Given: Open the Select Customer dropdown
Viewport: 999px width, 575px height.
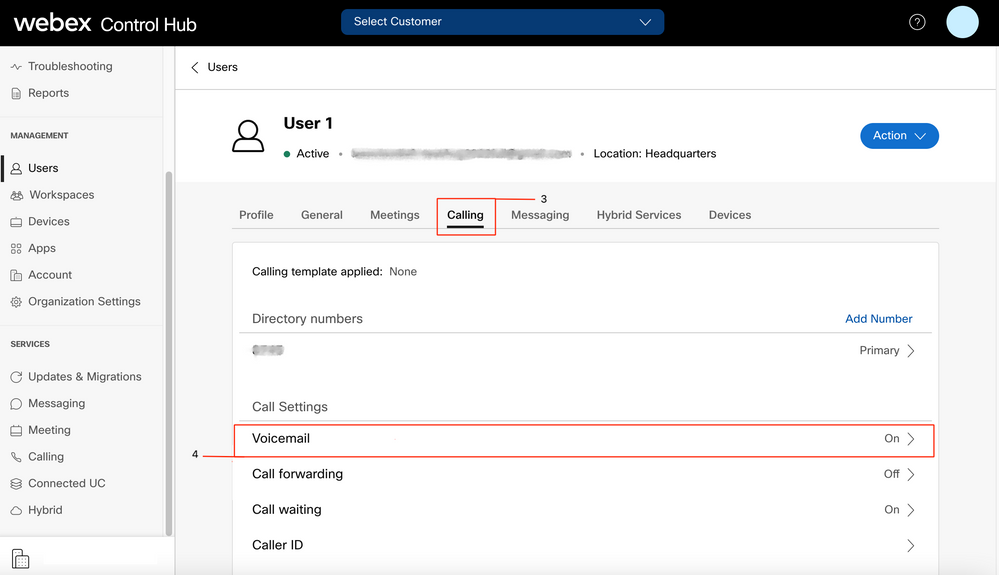Looking at the screenshot, I should point(502,22).
